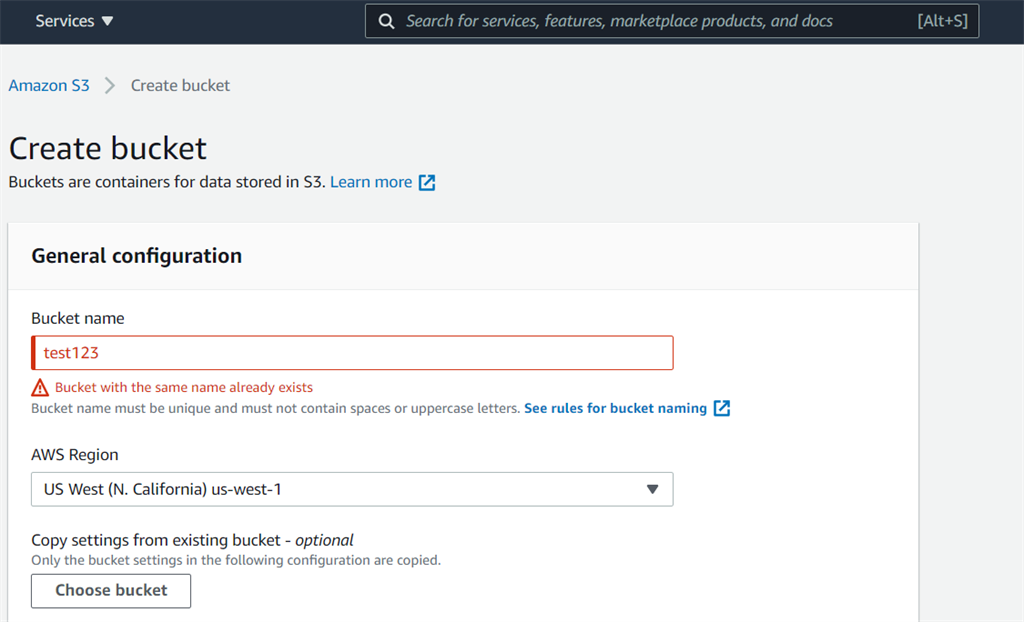Click the search magnifier icon
The image size is (1024, 622).
pyautogui.click(x=386, y=21)
